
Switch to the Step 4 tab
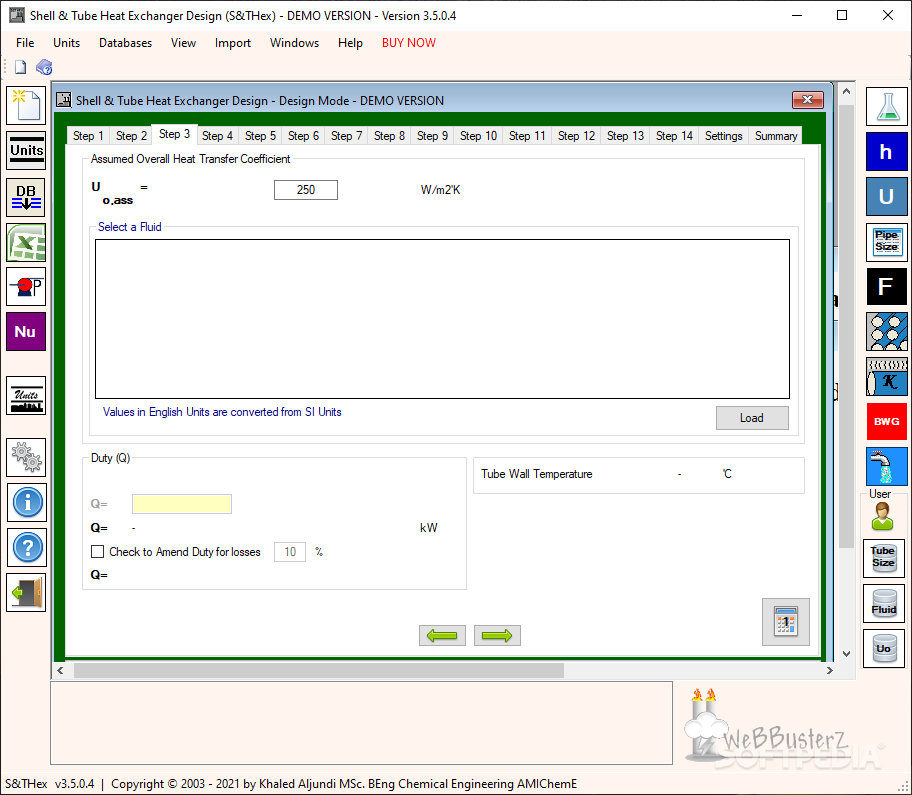point(217,136)
